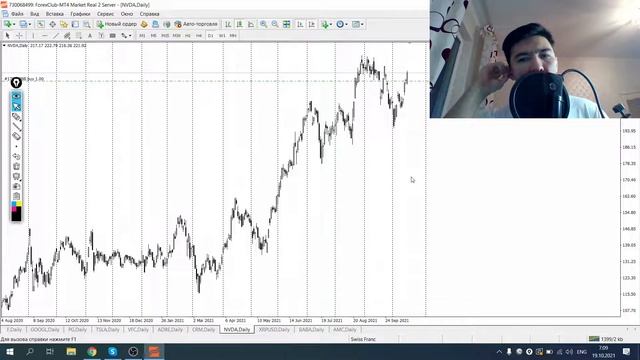The width and height of the screenshot is (640, 360).
Task: Tile chart windows icon
Action: 287,24
